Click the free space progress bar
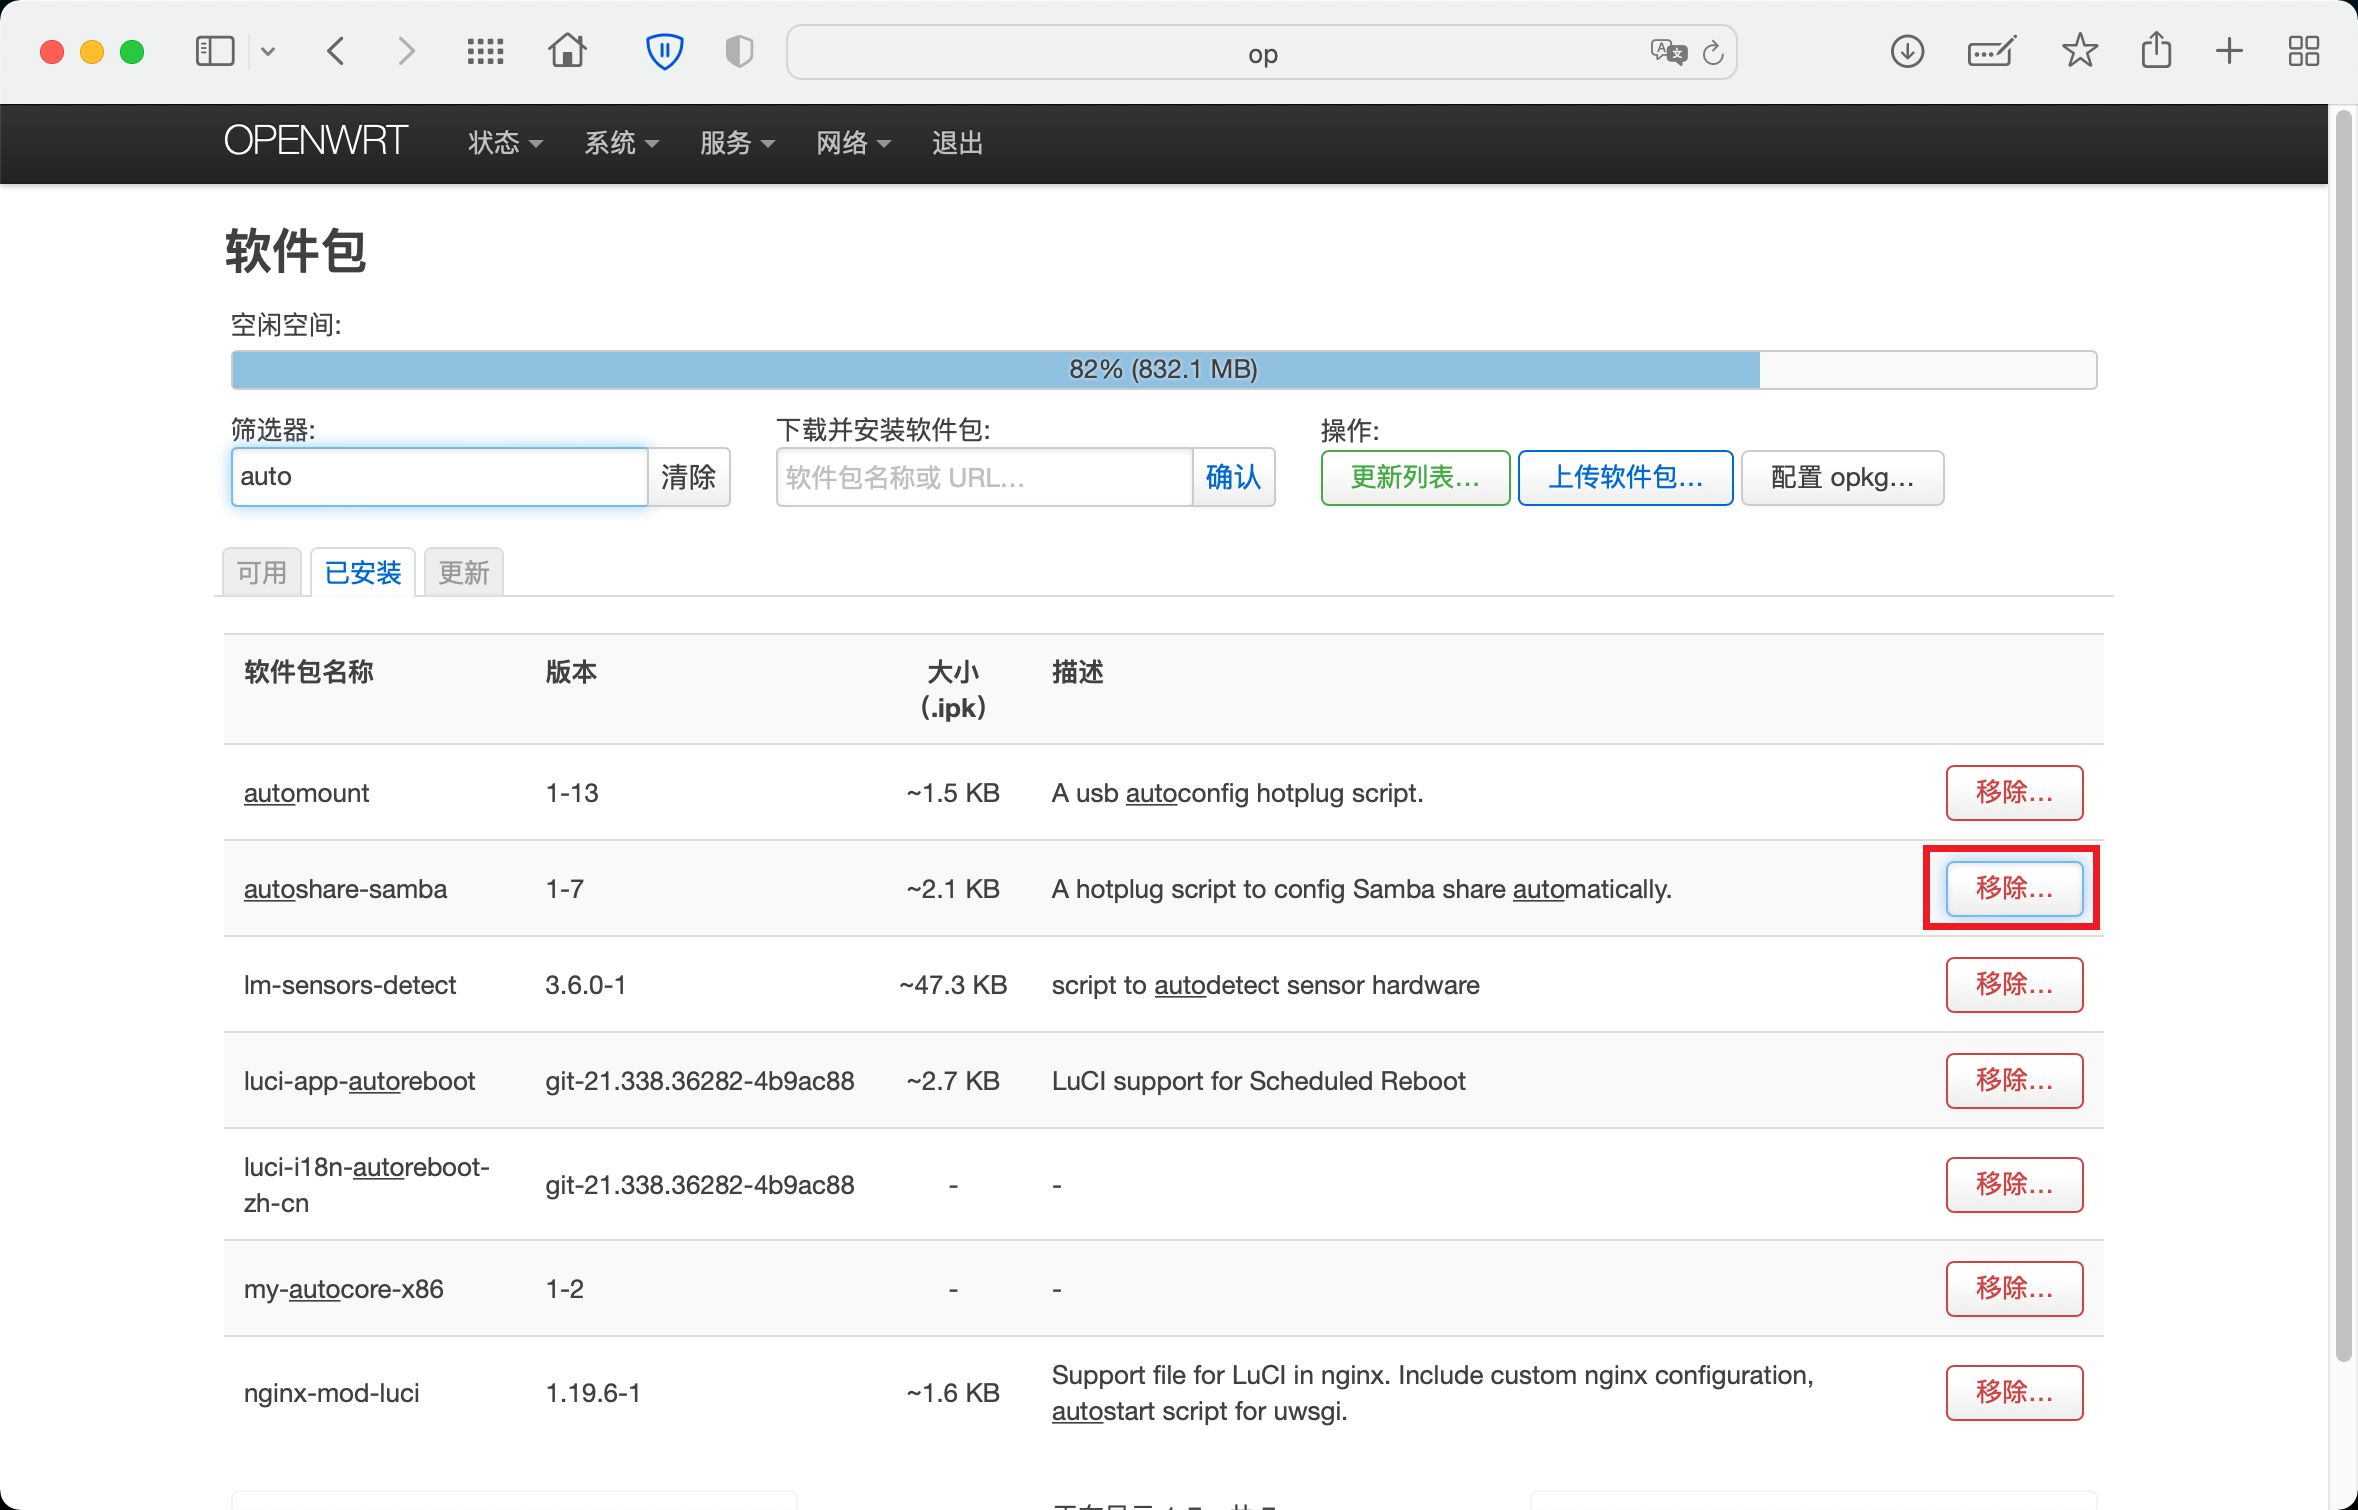Screen dimensions: 2358x1510 point(1163,370)
